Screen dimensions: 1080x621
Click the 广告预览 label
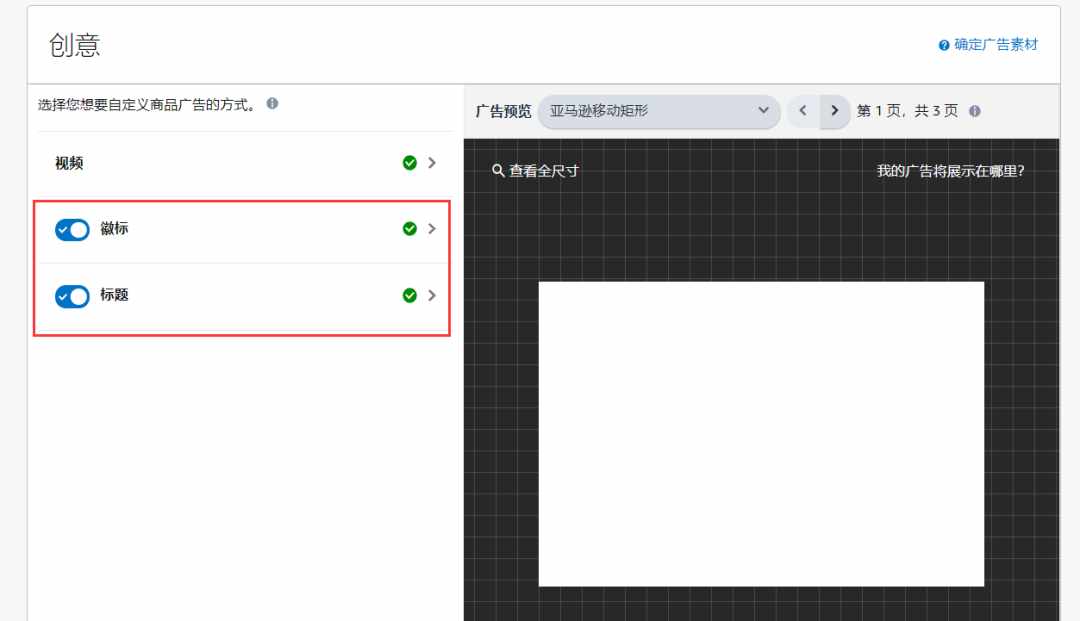click(503, 112)
